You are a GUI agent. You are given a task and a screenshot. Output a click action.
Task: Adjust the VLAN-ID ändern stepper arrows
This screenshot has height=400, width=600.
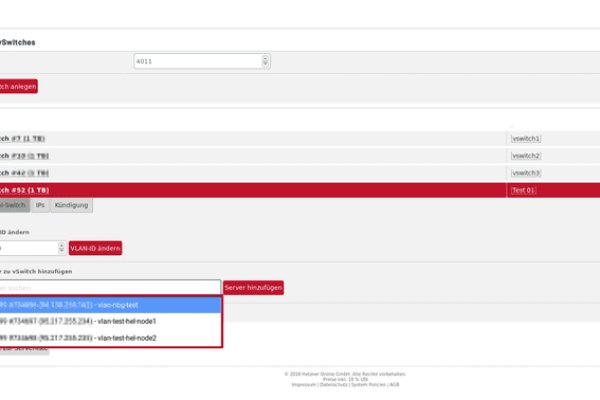(x=61, y=247)
